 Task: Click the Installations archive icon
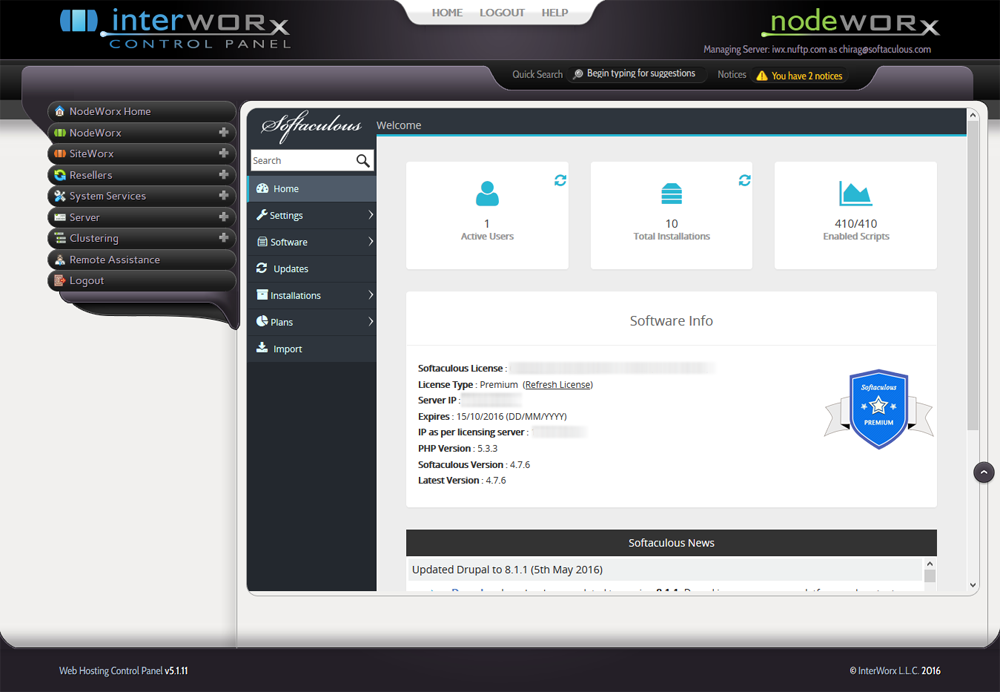pos(262,295)
